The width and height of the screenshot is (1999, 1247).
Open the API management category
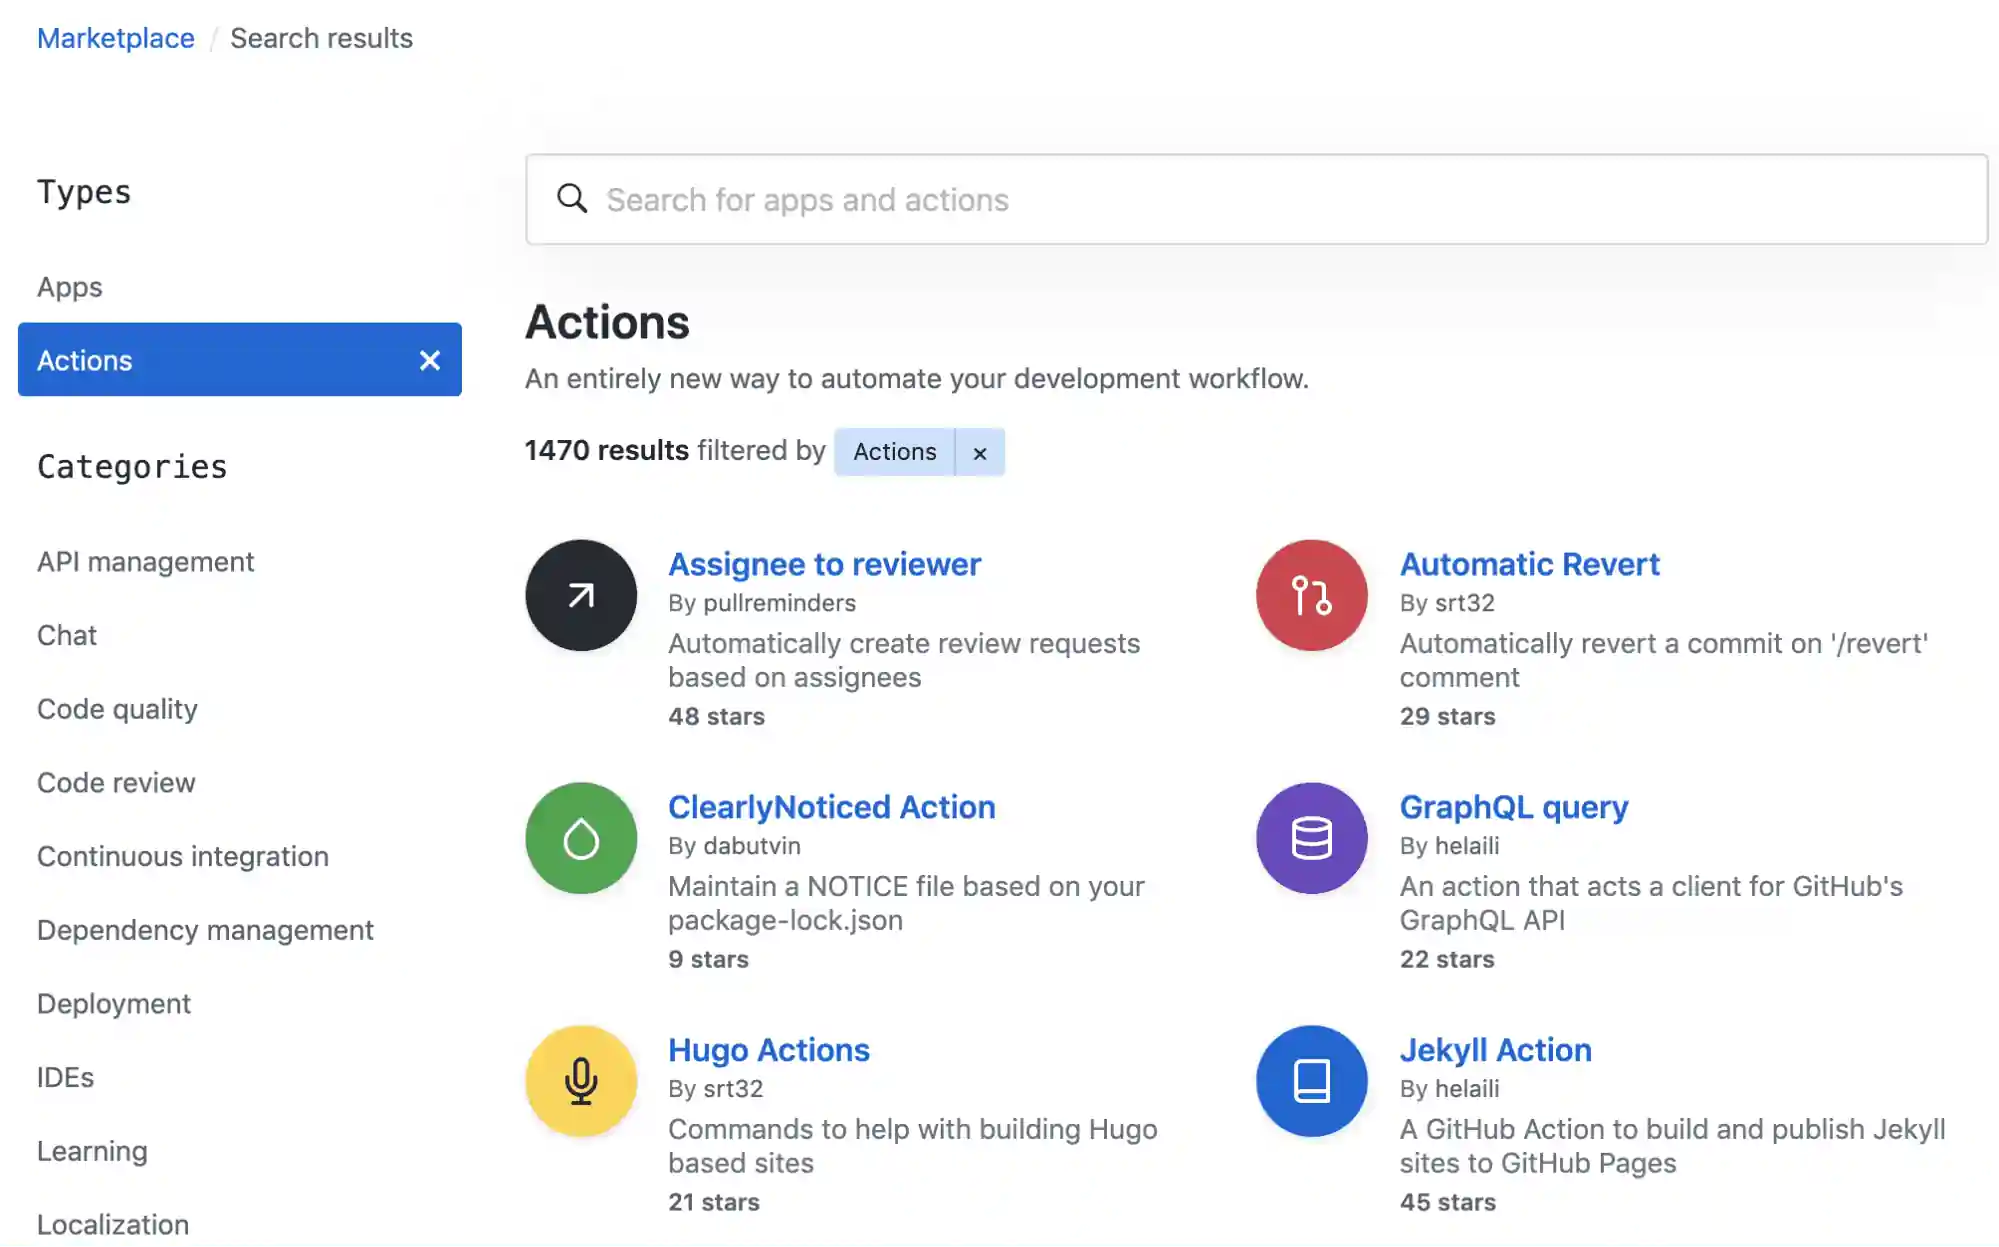pos(146,562)
